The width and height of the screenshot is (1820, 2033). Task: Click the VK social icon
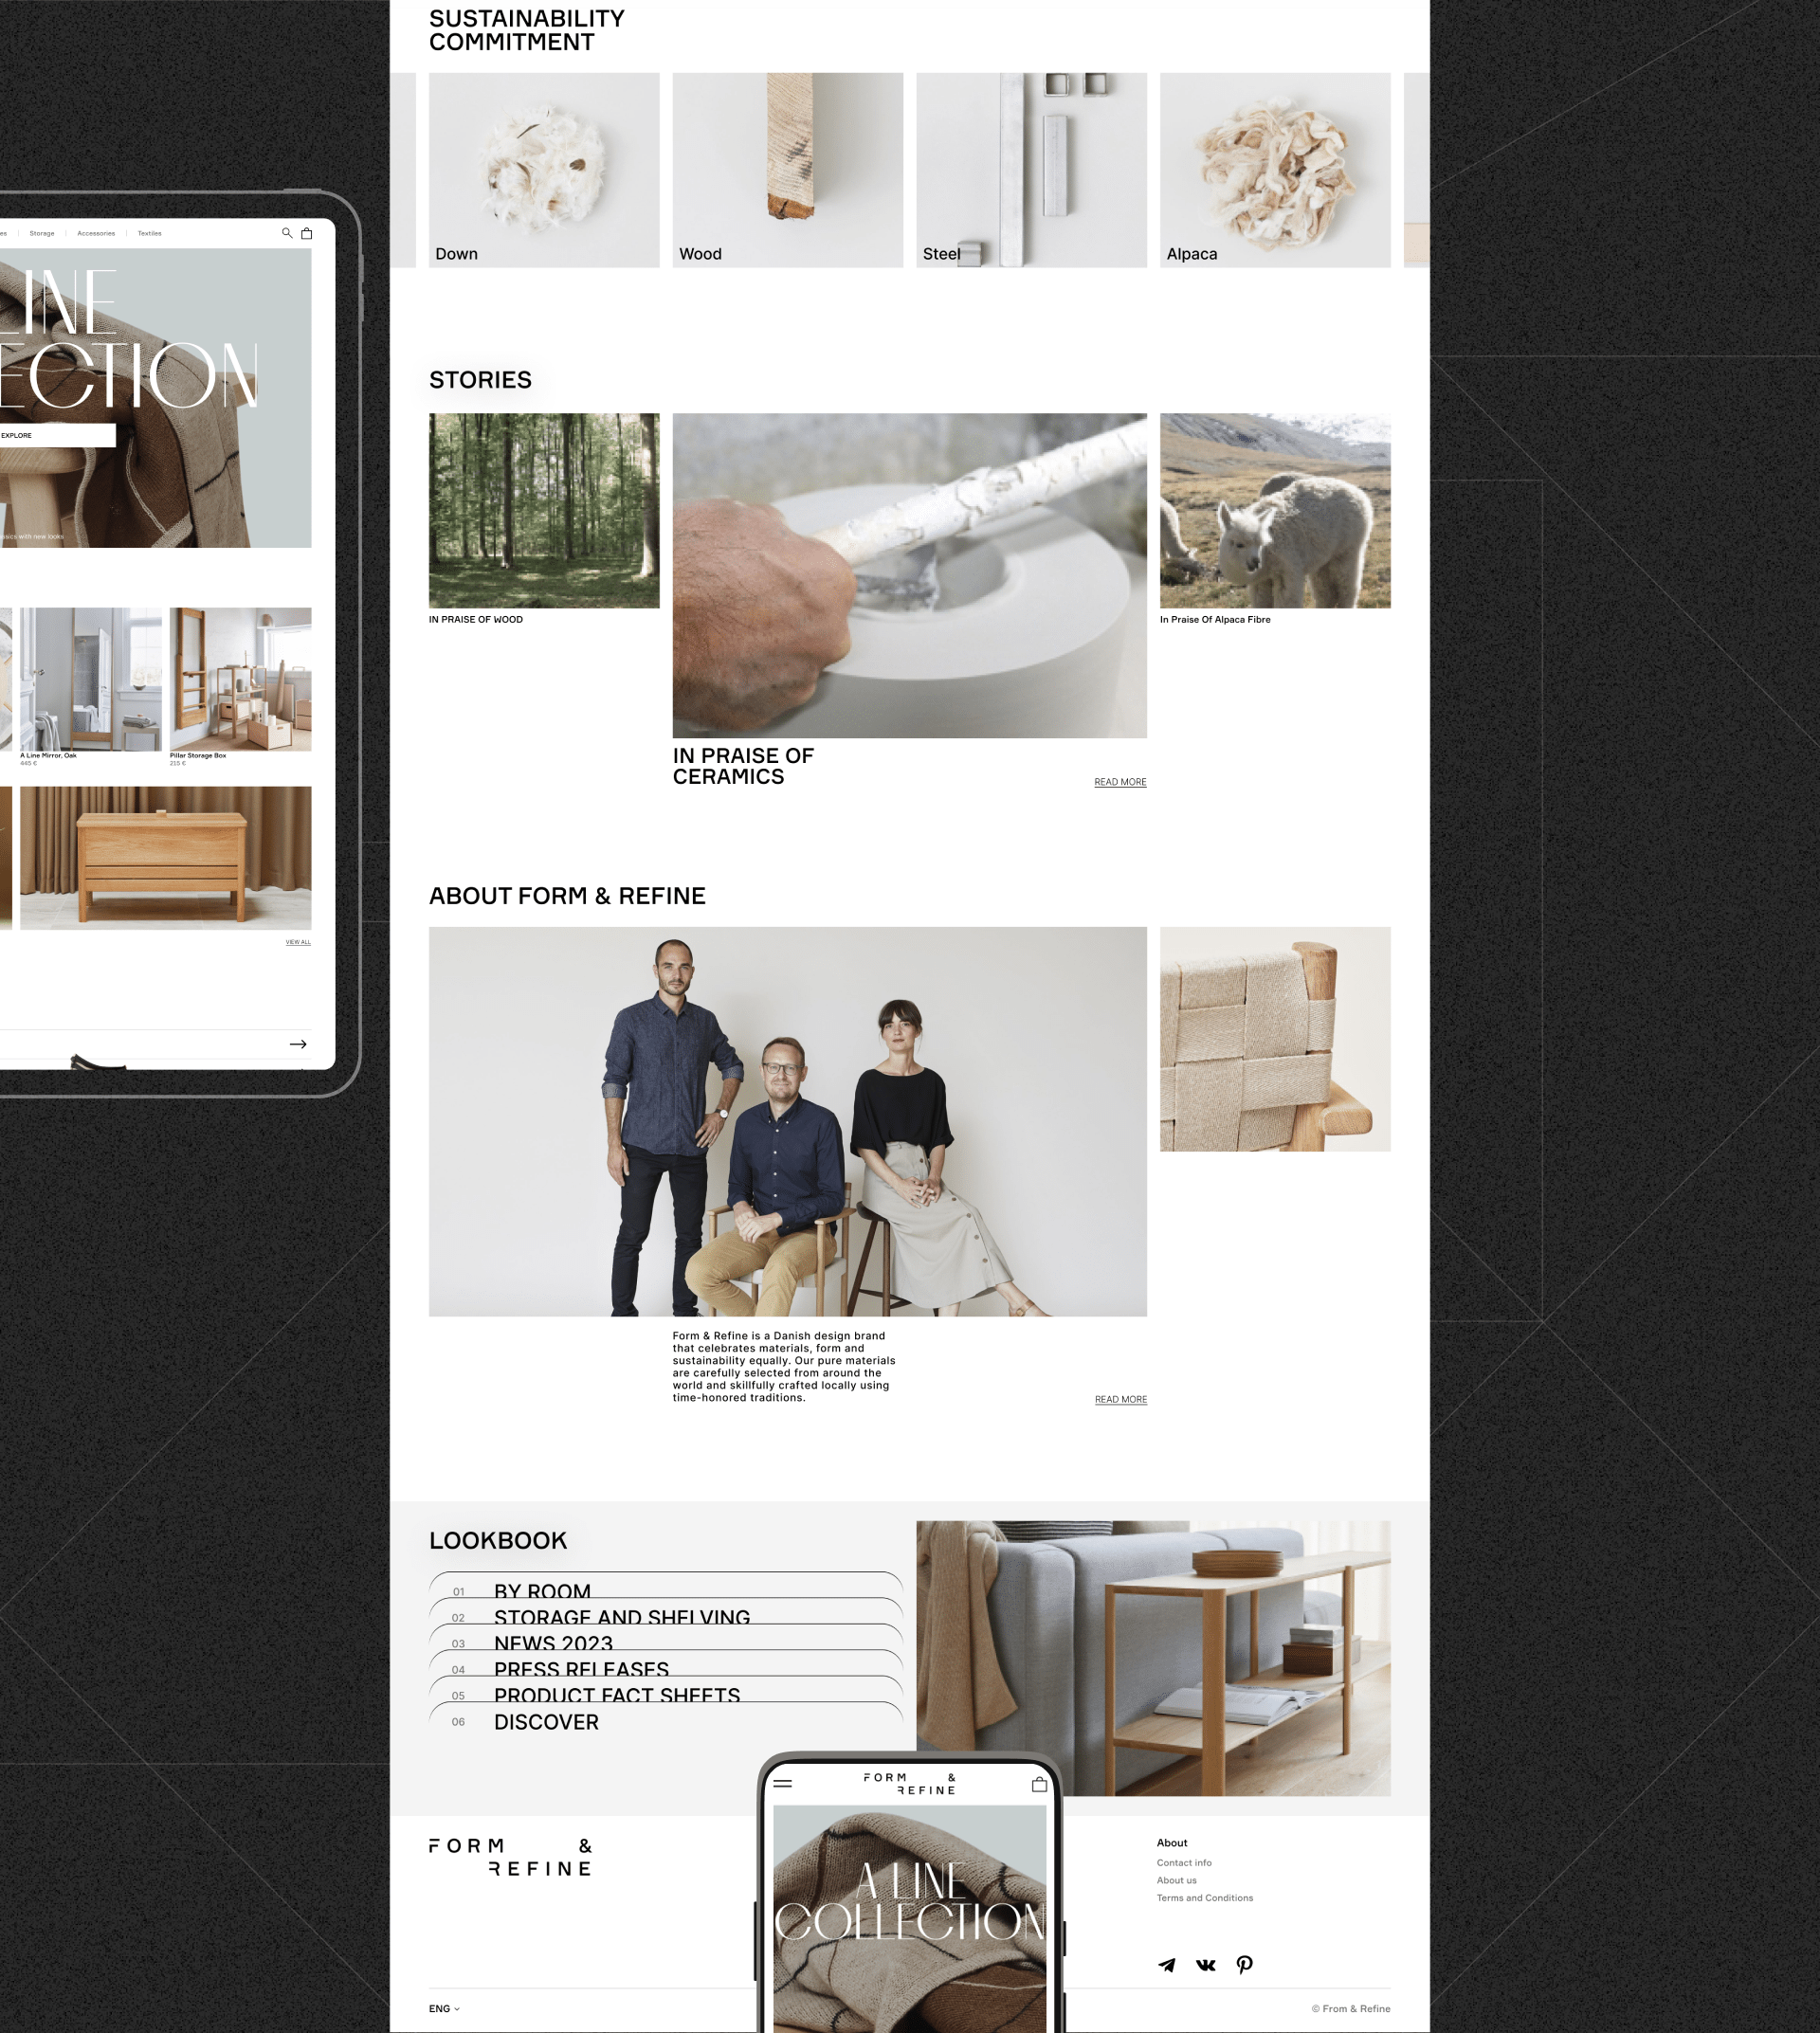(1205, 1965)
